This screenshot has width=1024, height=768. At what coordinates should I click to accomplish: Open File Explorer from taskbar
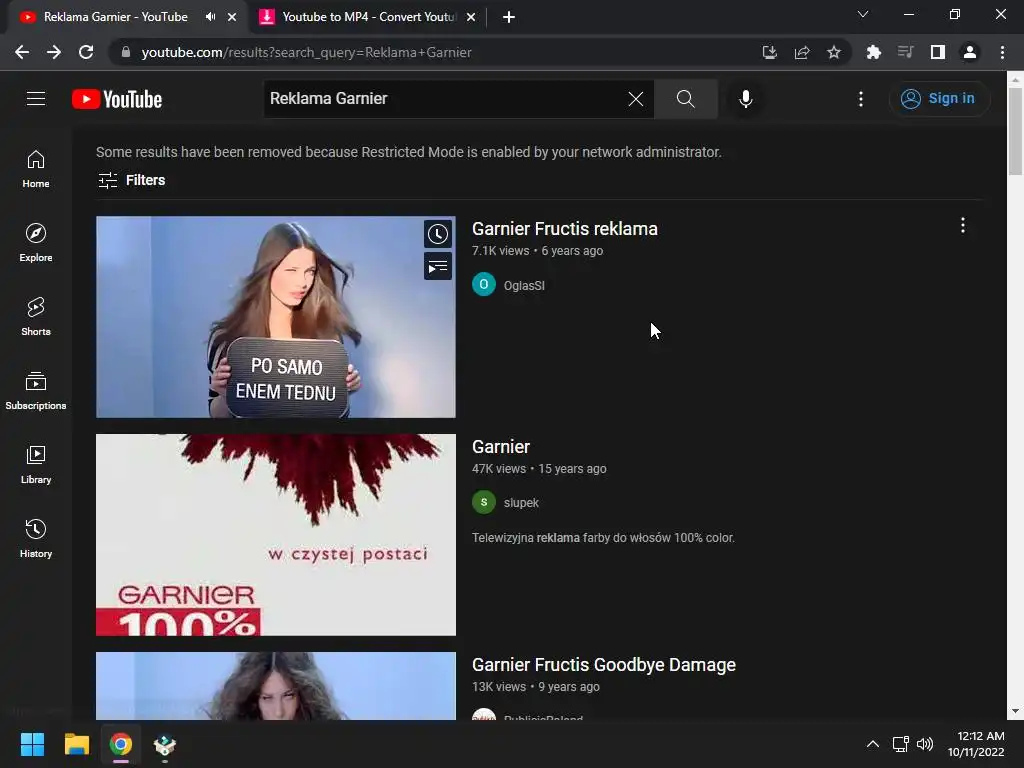point(76,744)
